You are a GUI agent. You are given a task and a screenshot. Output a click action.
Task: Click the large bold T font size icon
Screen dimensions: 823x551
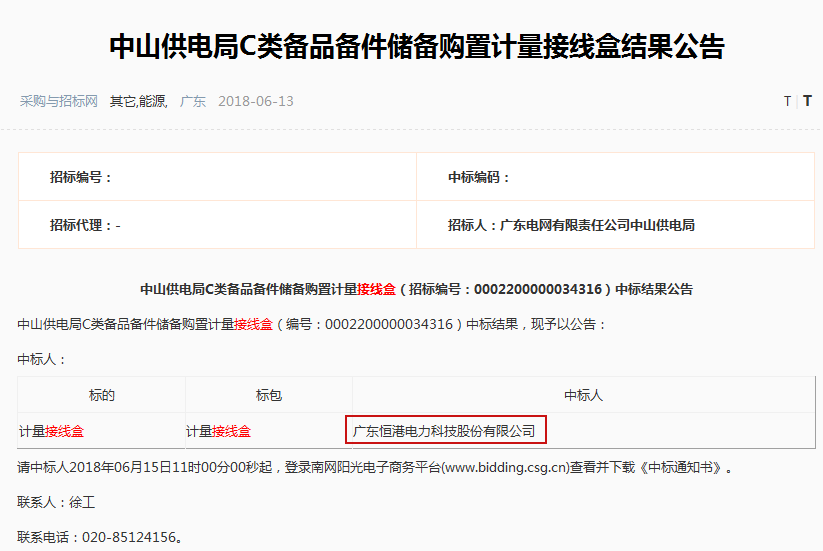pos(807,101)
